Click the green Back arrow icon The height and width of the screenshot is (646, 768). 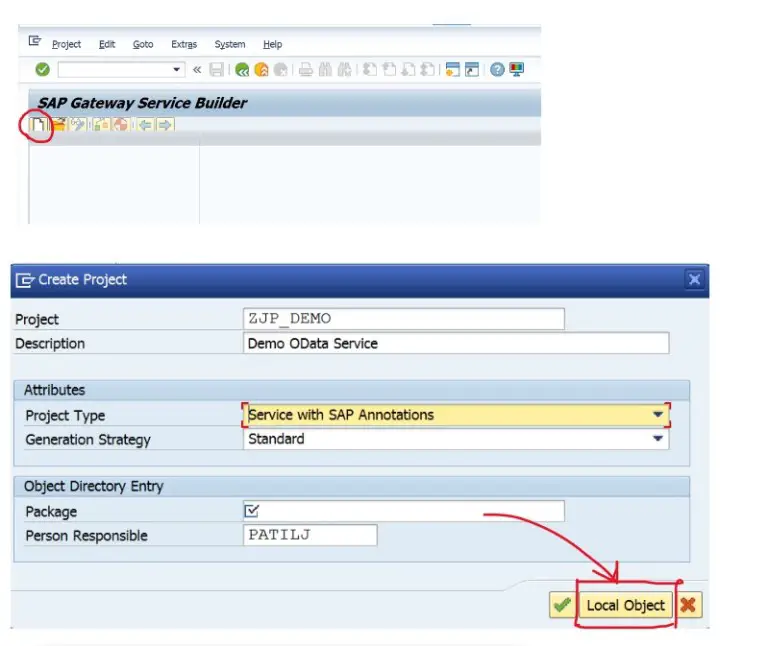pos(242,70)
